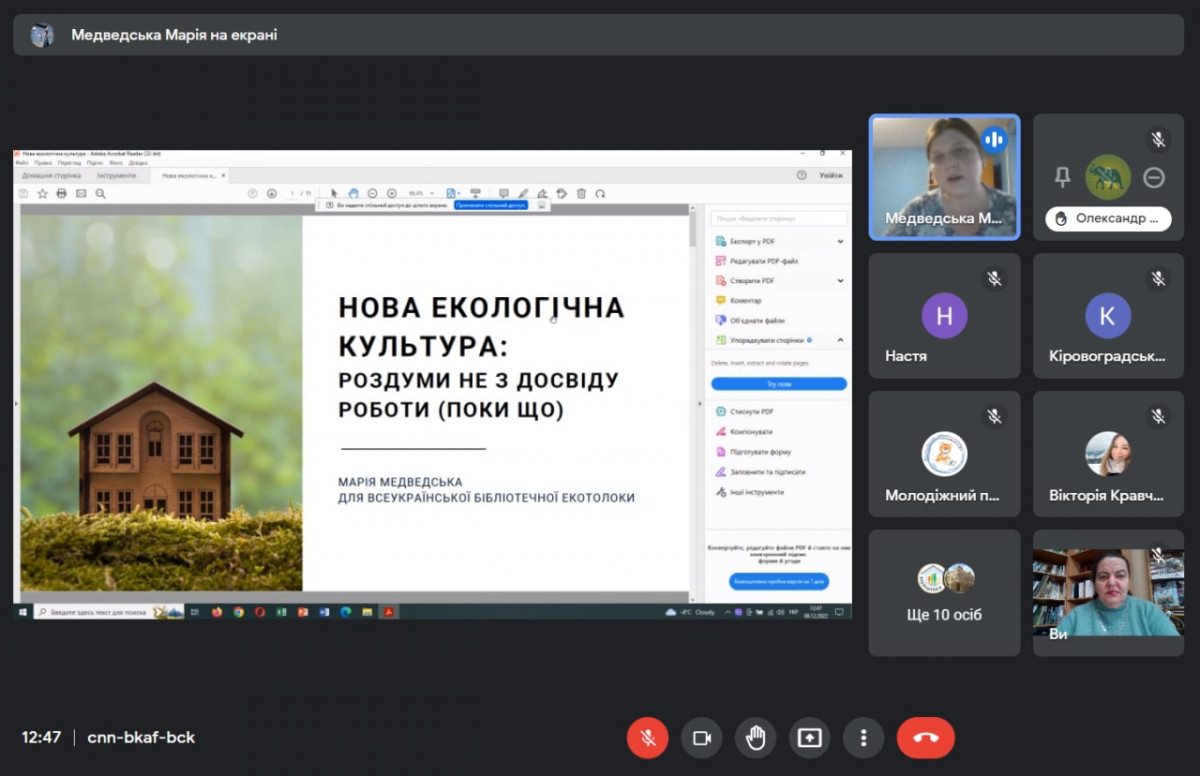The height and width of the screenshot is (776, 1200).
Task: Click the print icon in Acrobat toolbar
Action: (x=62, y=193)
